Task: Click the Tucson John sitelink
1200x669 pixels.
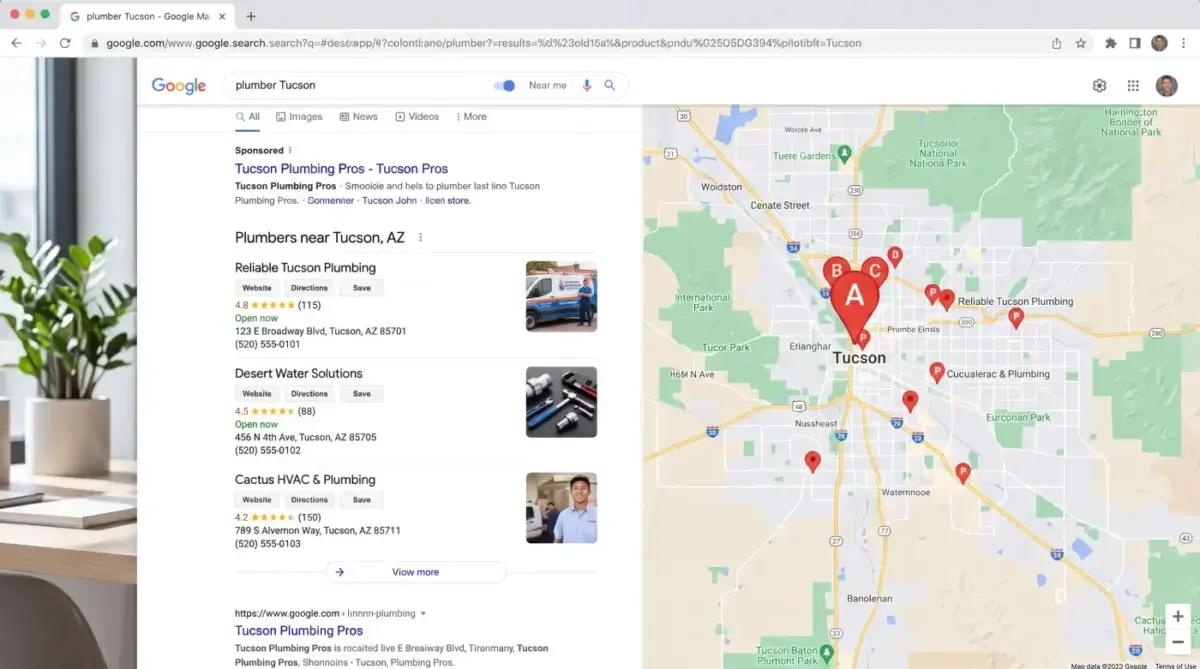Action: click(389, 201)
